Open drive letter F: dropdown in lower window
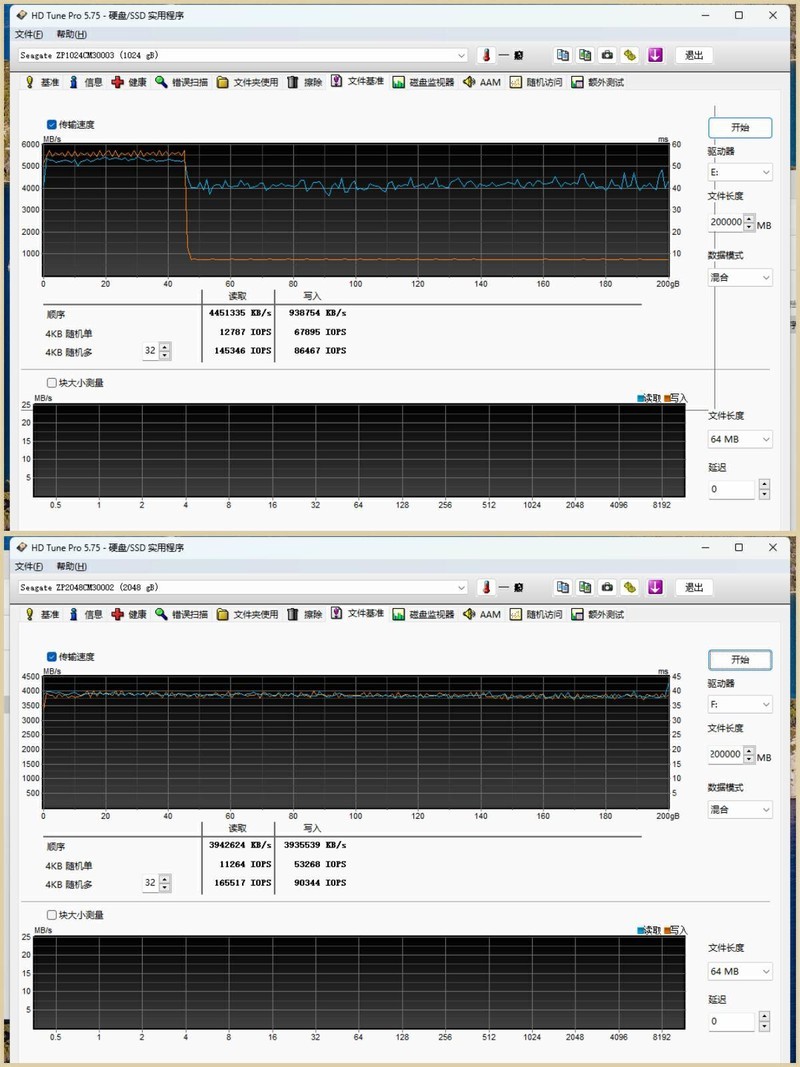Viewport: 800px width, 1067px height. (x=739, y=704)
